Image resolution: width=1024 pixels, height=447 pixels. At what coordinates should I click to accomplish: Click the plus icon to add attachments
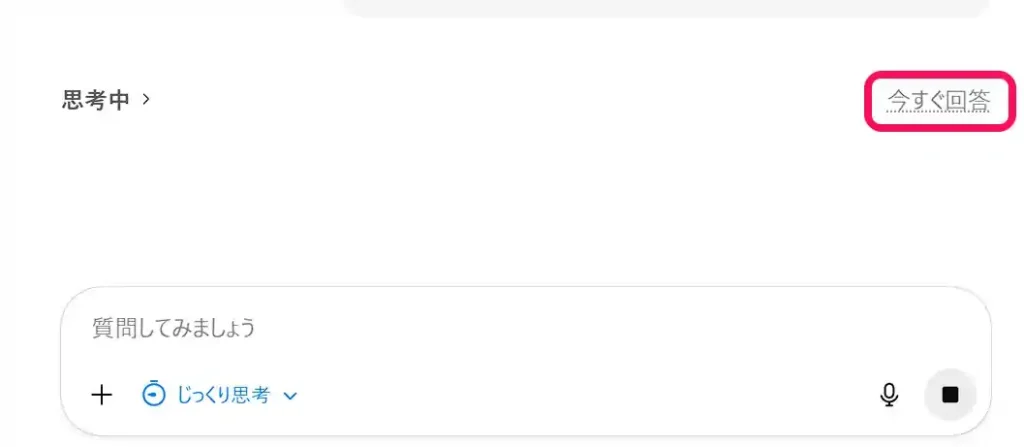click(x=101, y=394)
